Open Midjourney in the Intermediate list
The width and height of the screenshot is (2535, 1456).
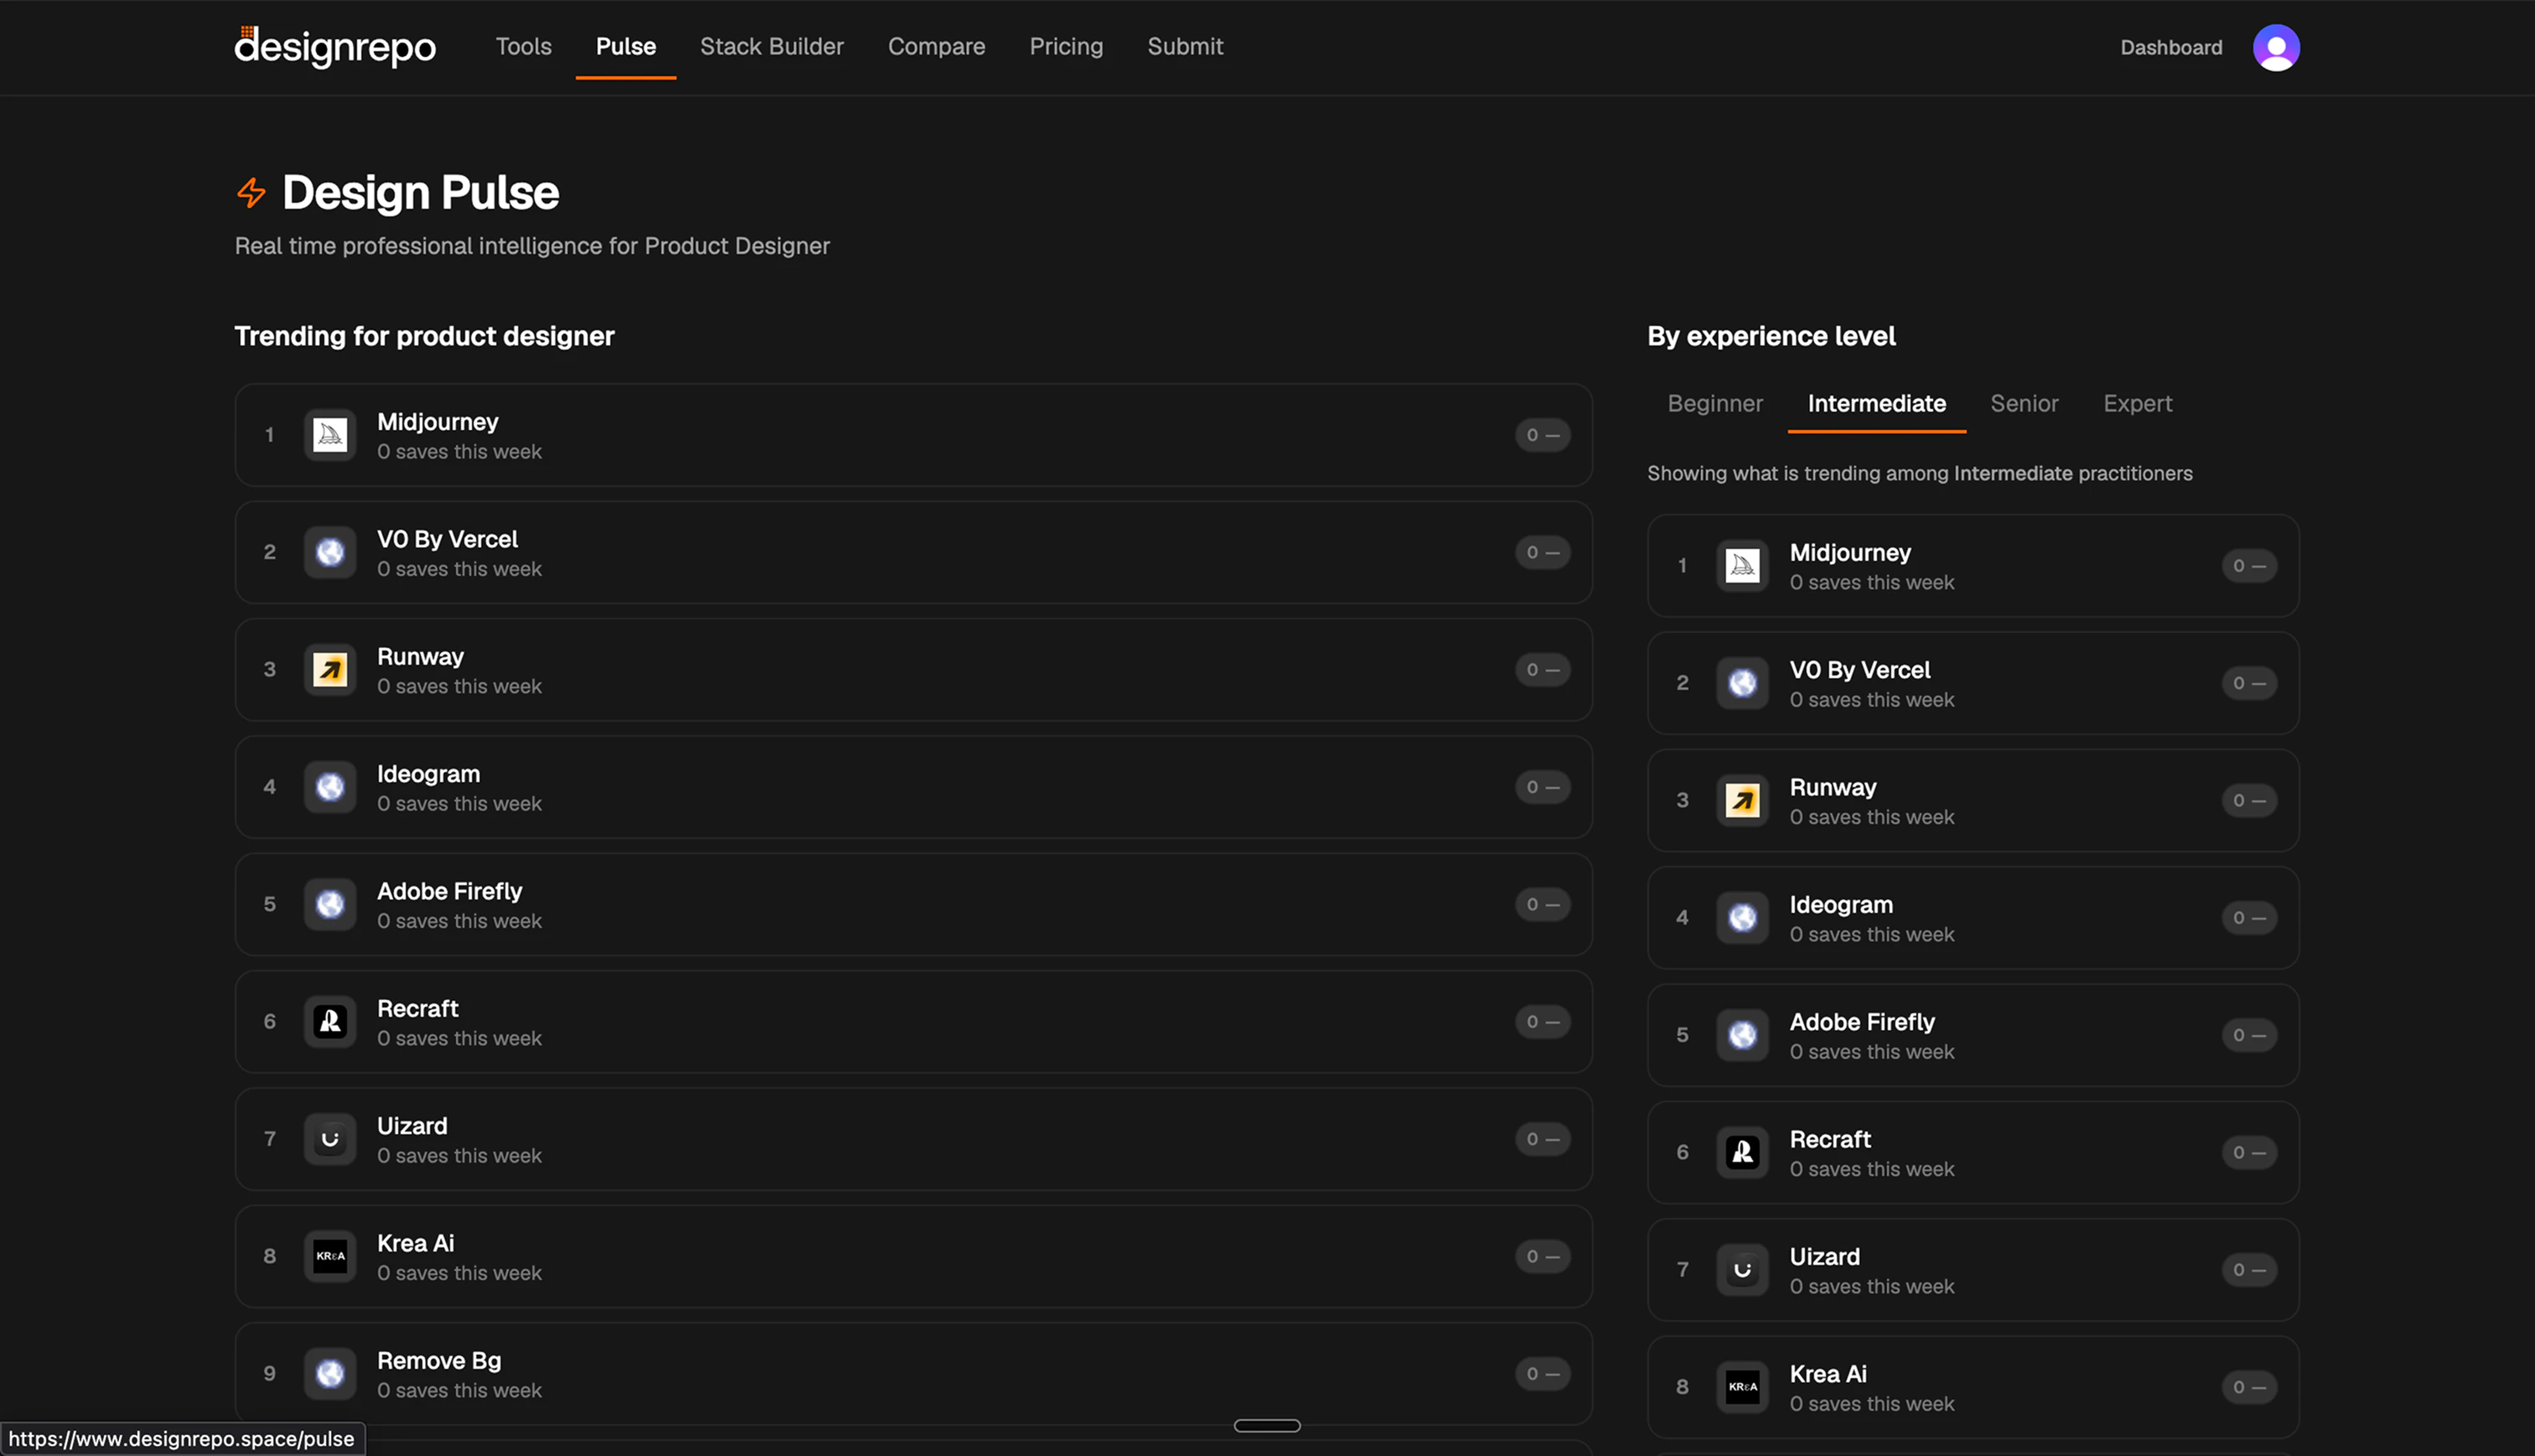(x=1973, y=566)
